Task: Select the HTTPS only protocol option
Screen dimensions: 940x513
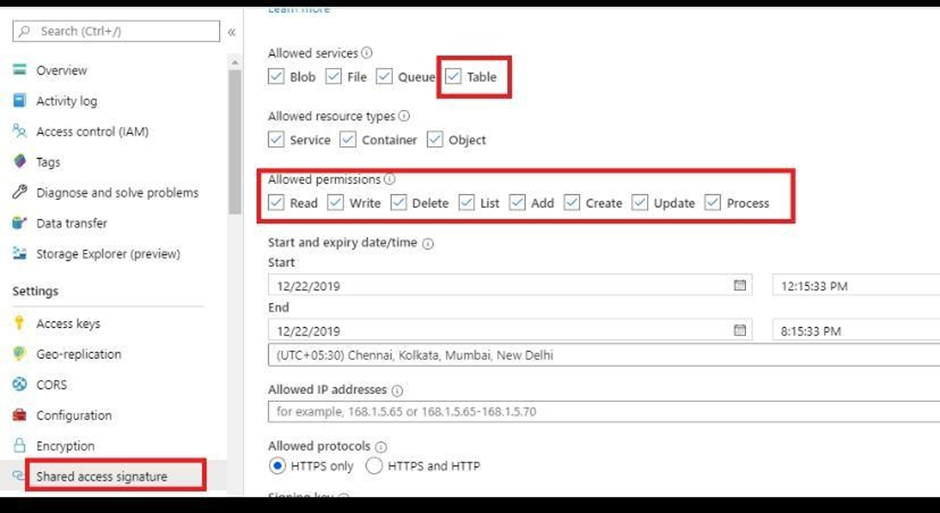Action: (277, 466)
